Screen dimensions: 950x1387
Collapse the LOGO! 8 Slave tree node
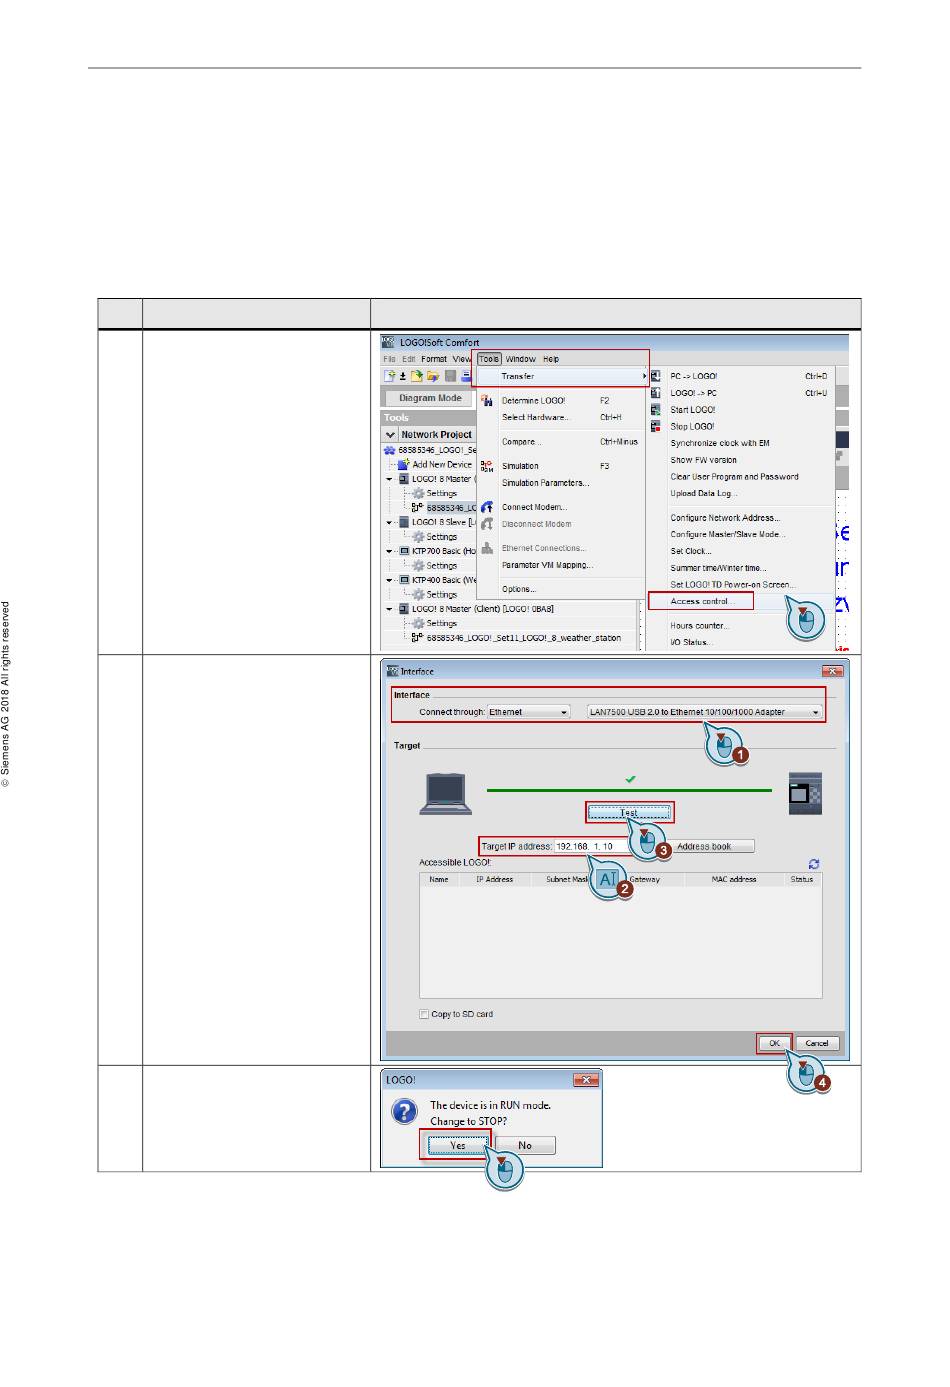click(390, 522)
